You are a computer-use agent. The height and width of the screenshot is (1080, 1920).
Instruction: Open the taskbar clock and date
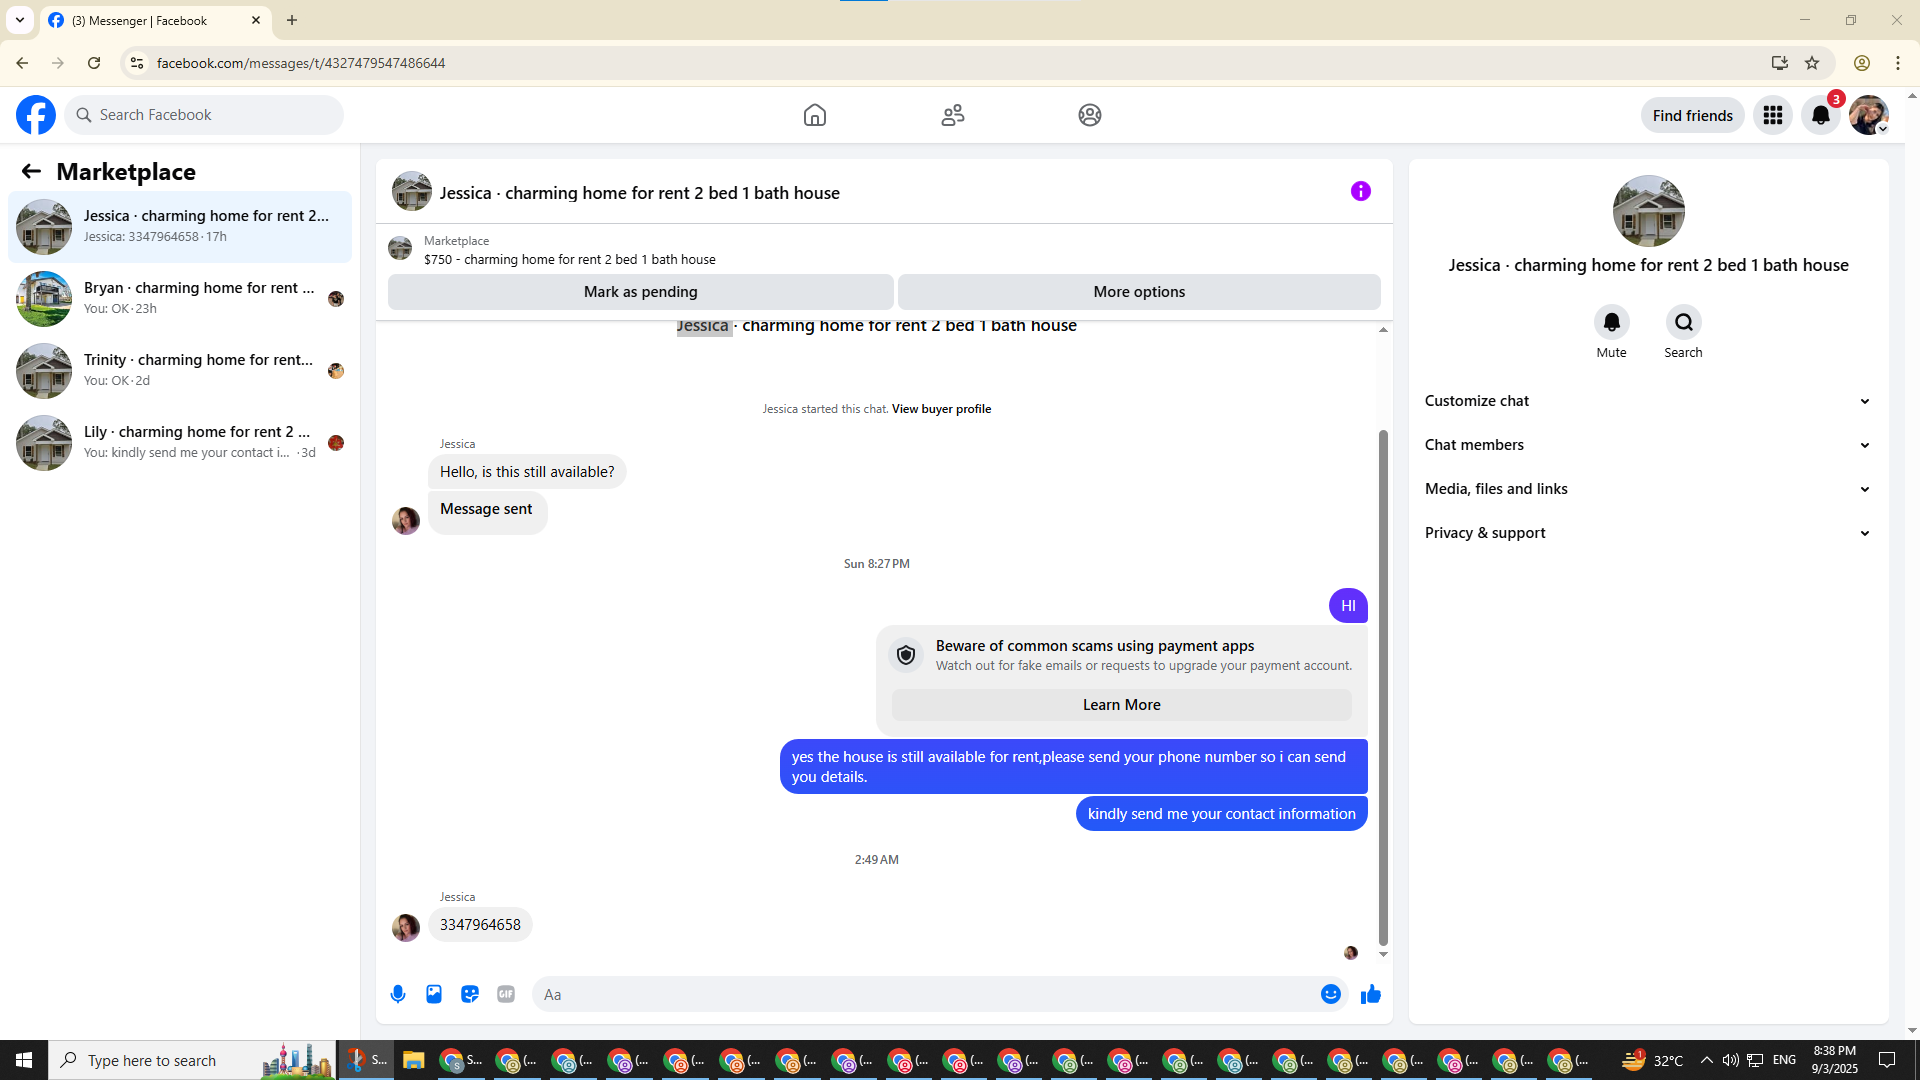[x=1834, y=1060]
